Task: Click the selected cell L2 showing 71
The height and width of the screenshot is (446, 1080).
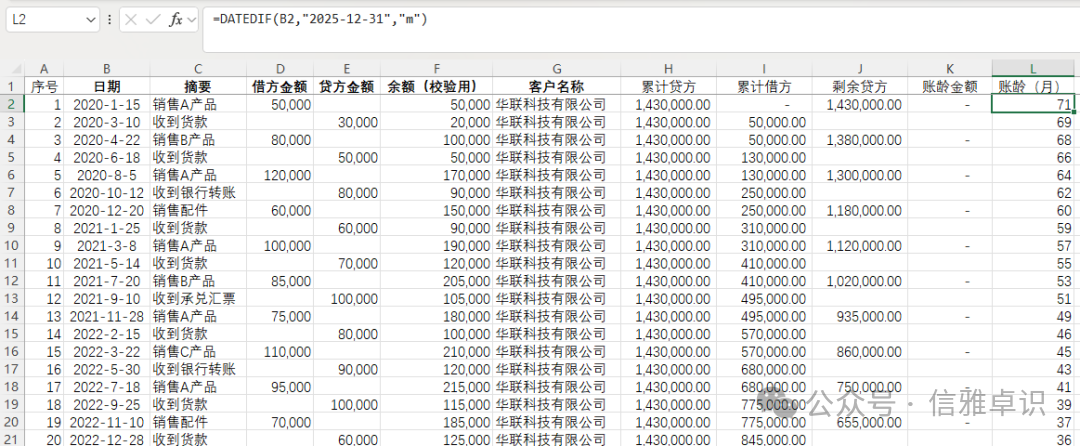Action: tap(1032, 105)
